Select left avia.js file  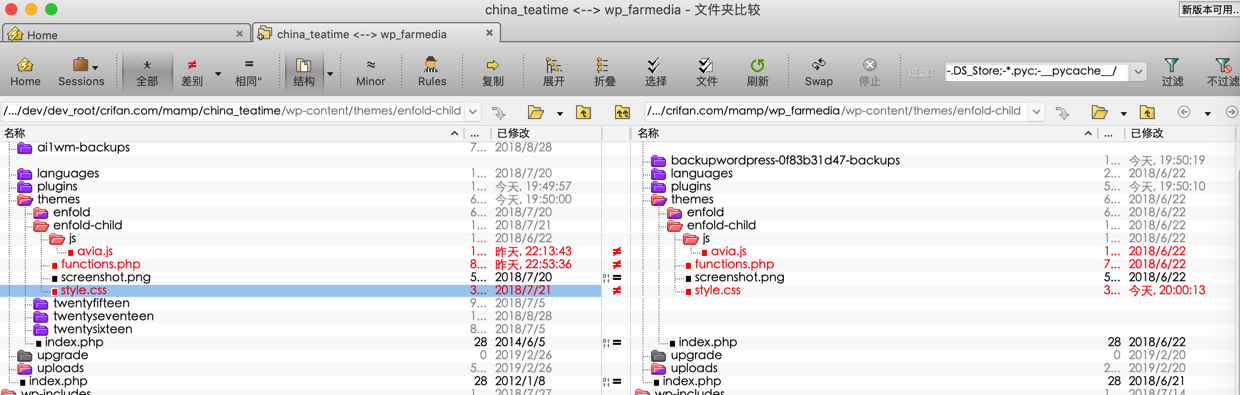coord(95,251)
